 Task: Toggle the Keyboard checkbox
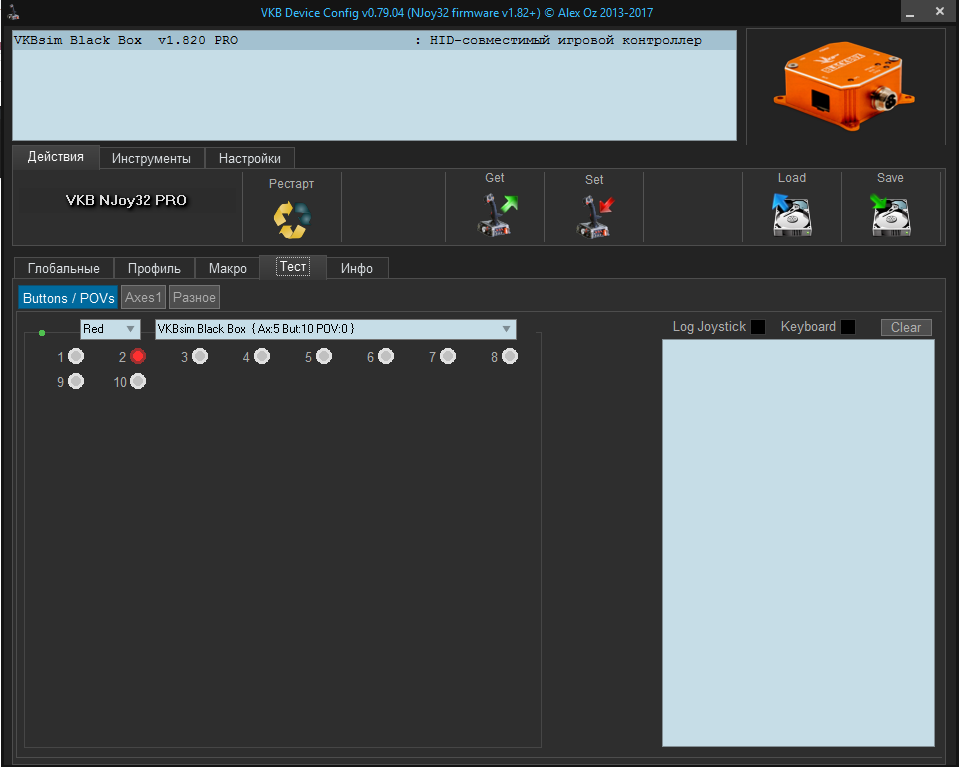(x=848, y=327)
